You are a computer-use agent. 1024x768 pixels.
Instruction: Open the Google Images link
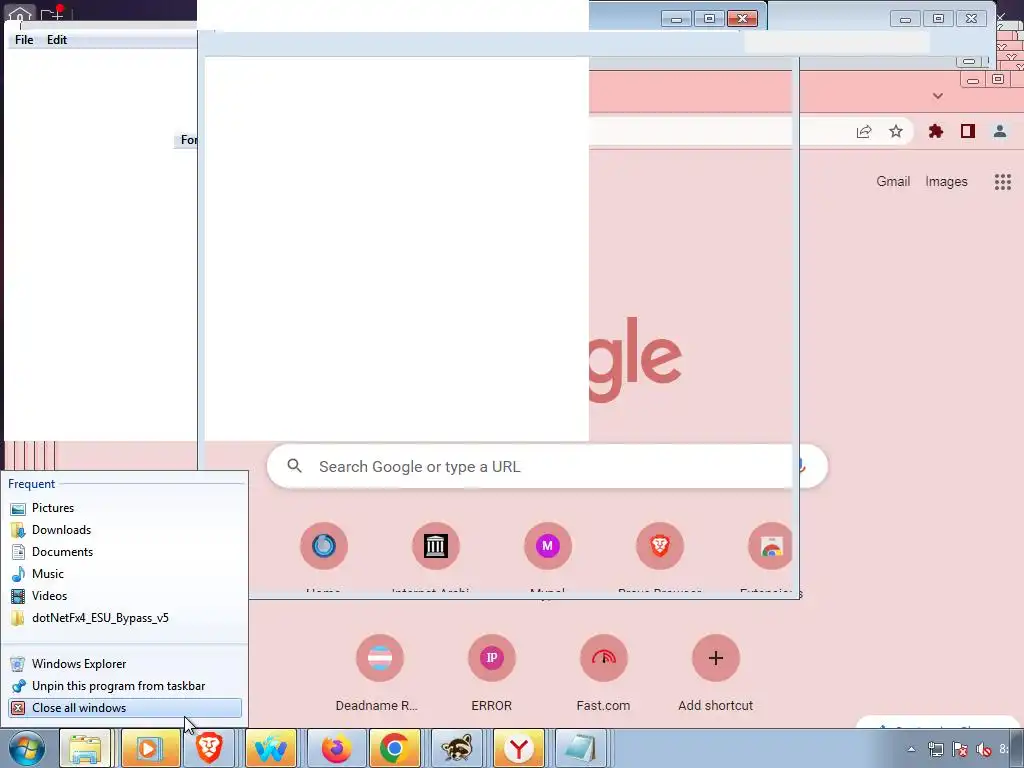tap(946, 182)
